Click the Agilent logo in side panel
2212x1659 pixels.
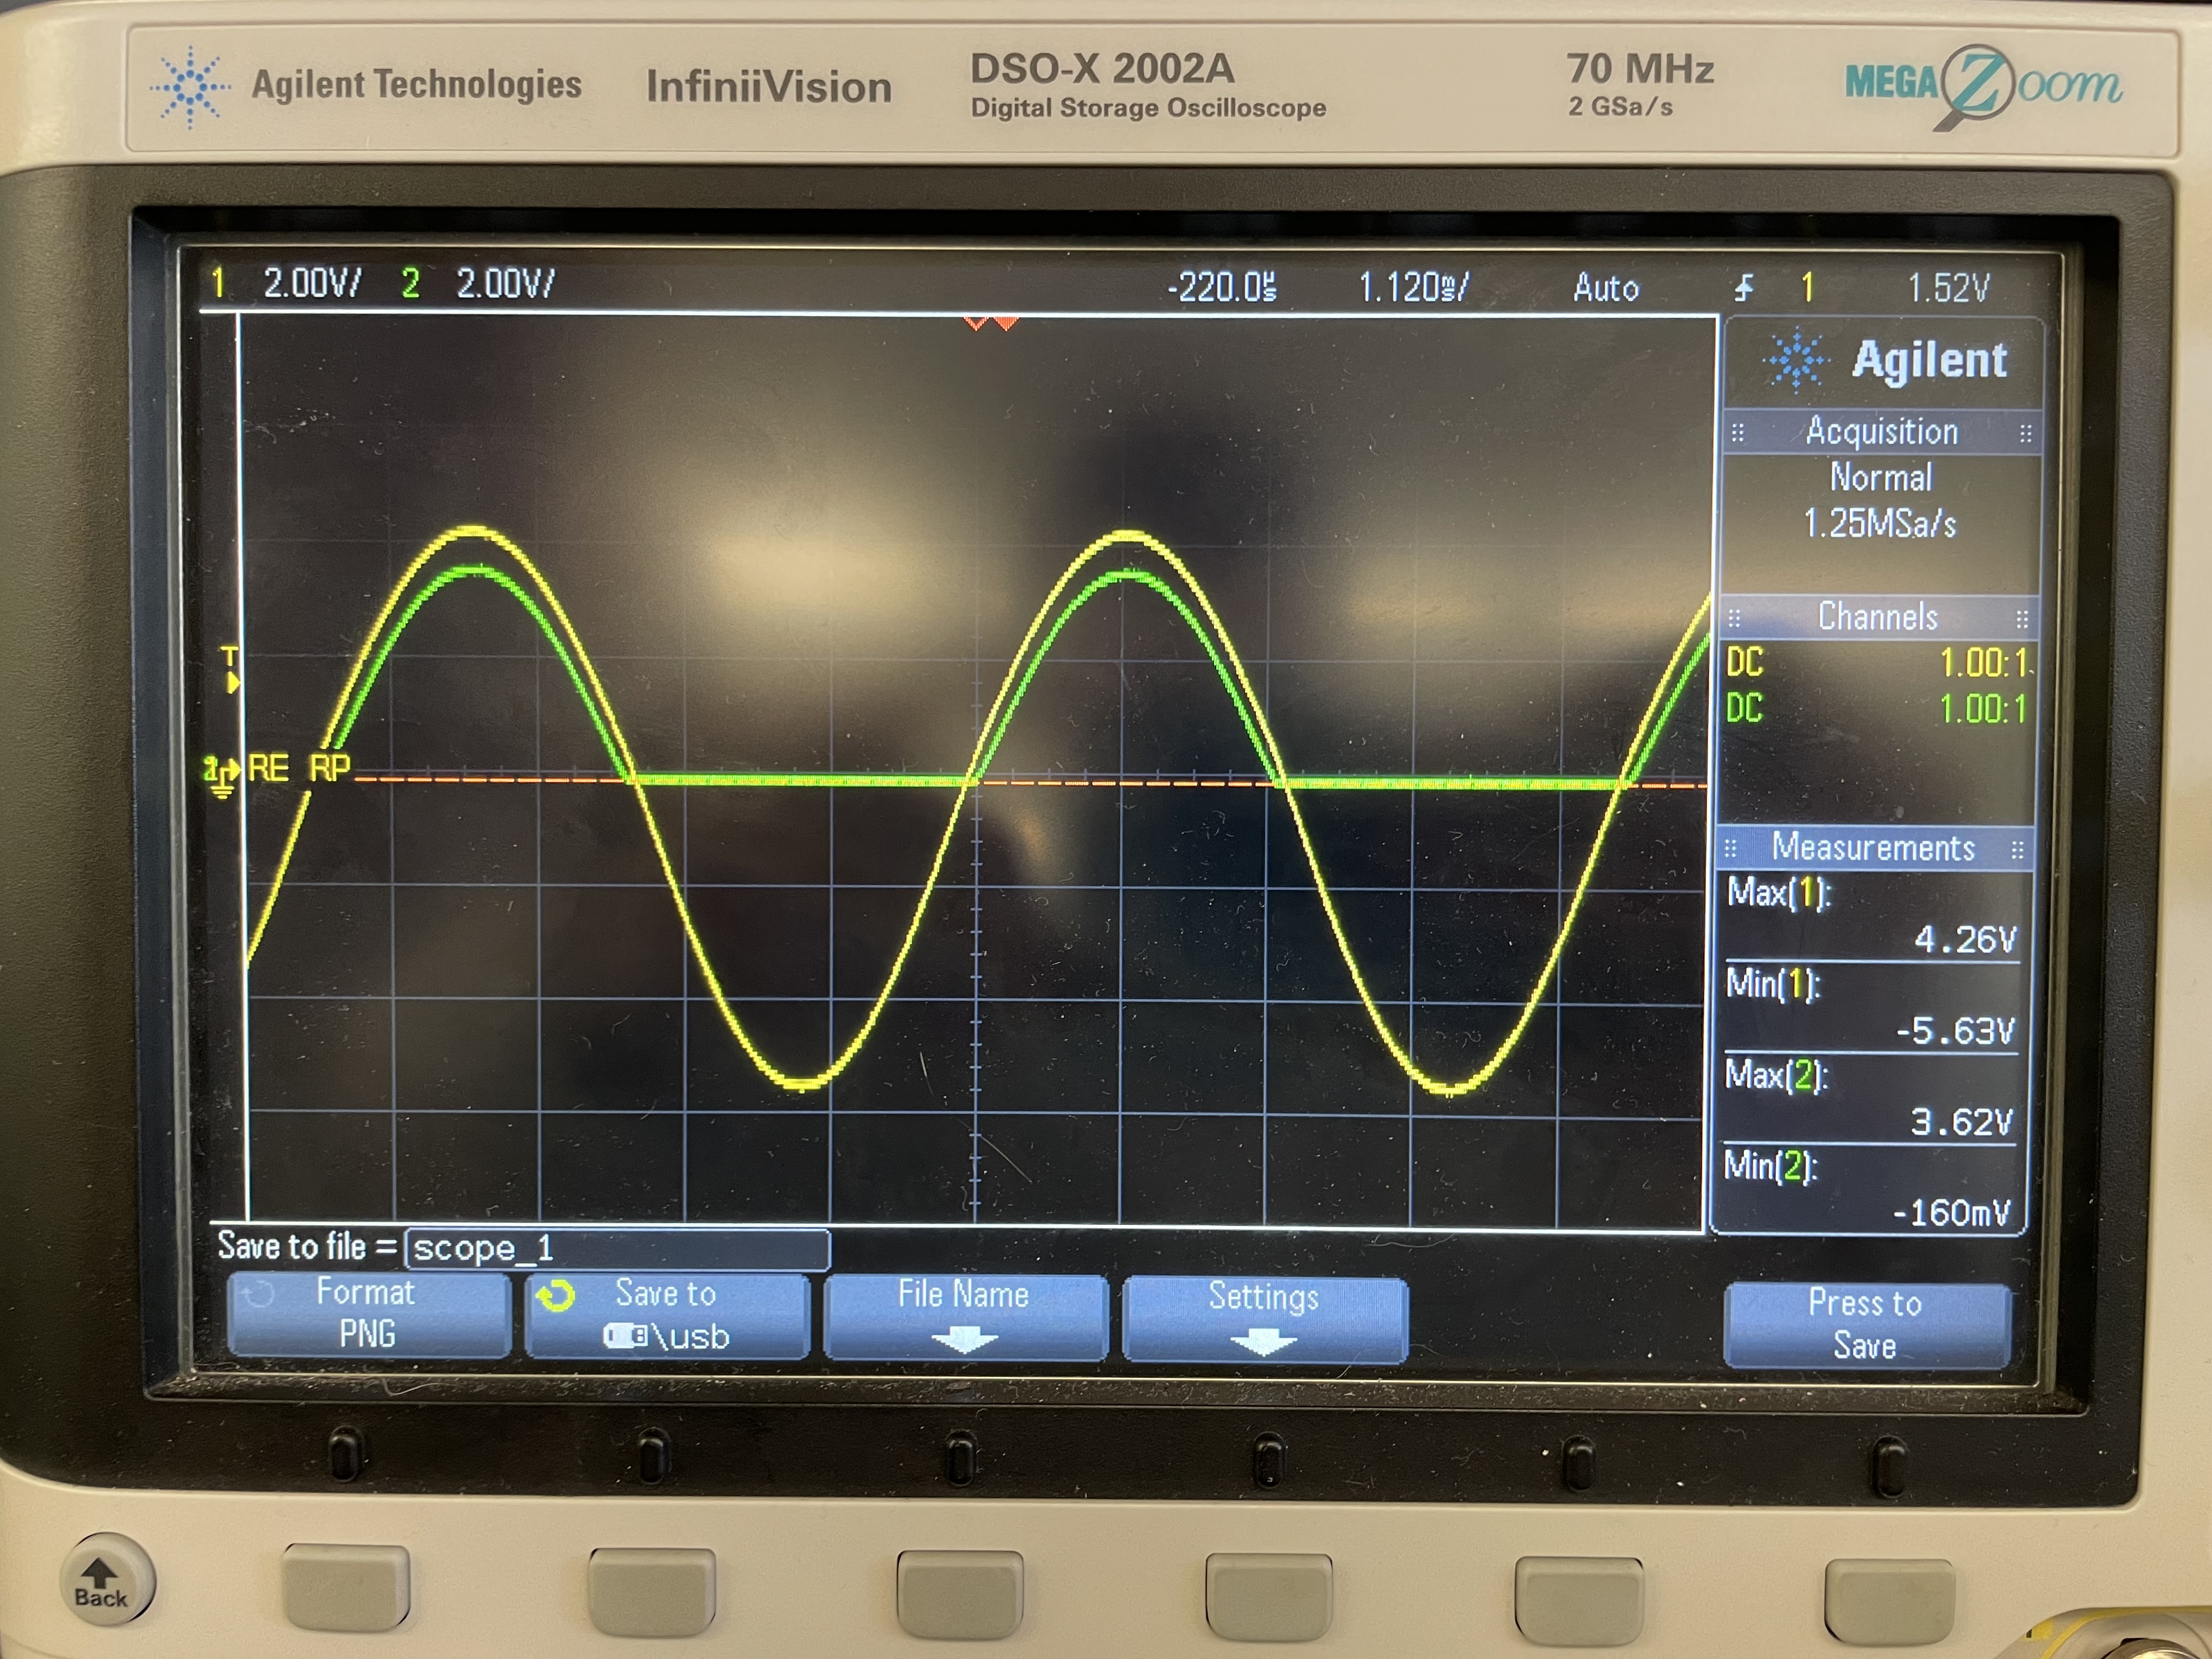point(1885,360)
